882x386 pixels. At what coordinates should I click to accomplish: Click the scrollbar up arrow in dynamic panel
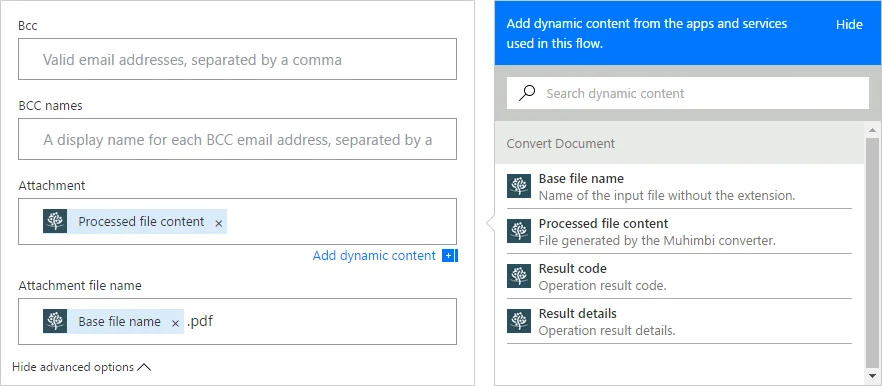coord(872,131)
